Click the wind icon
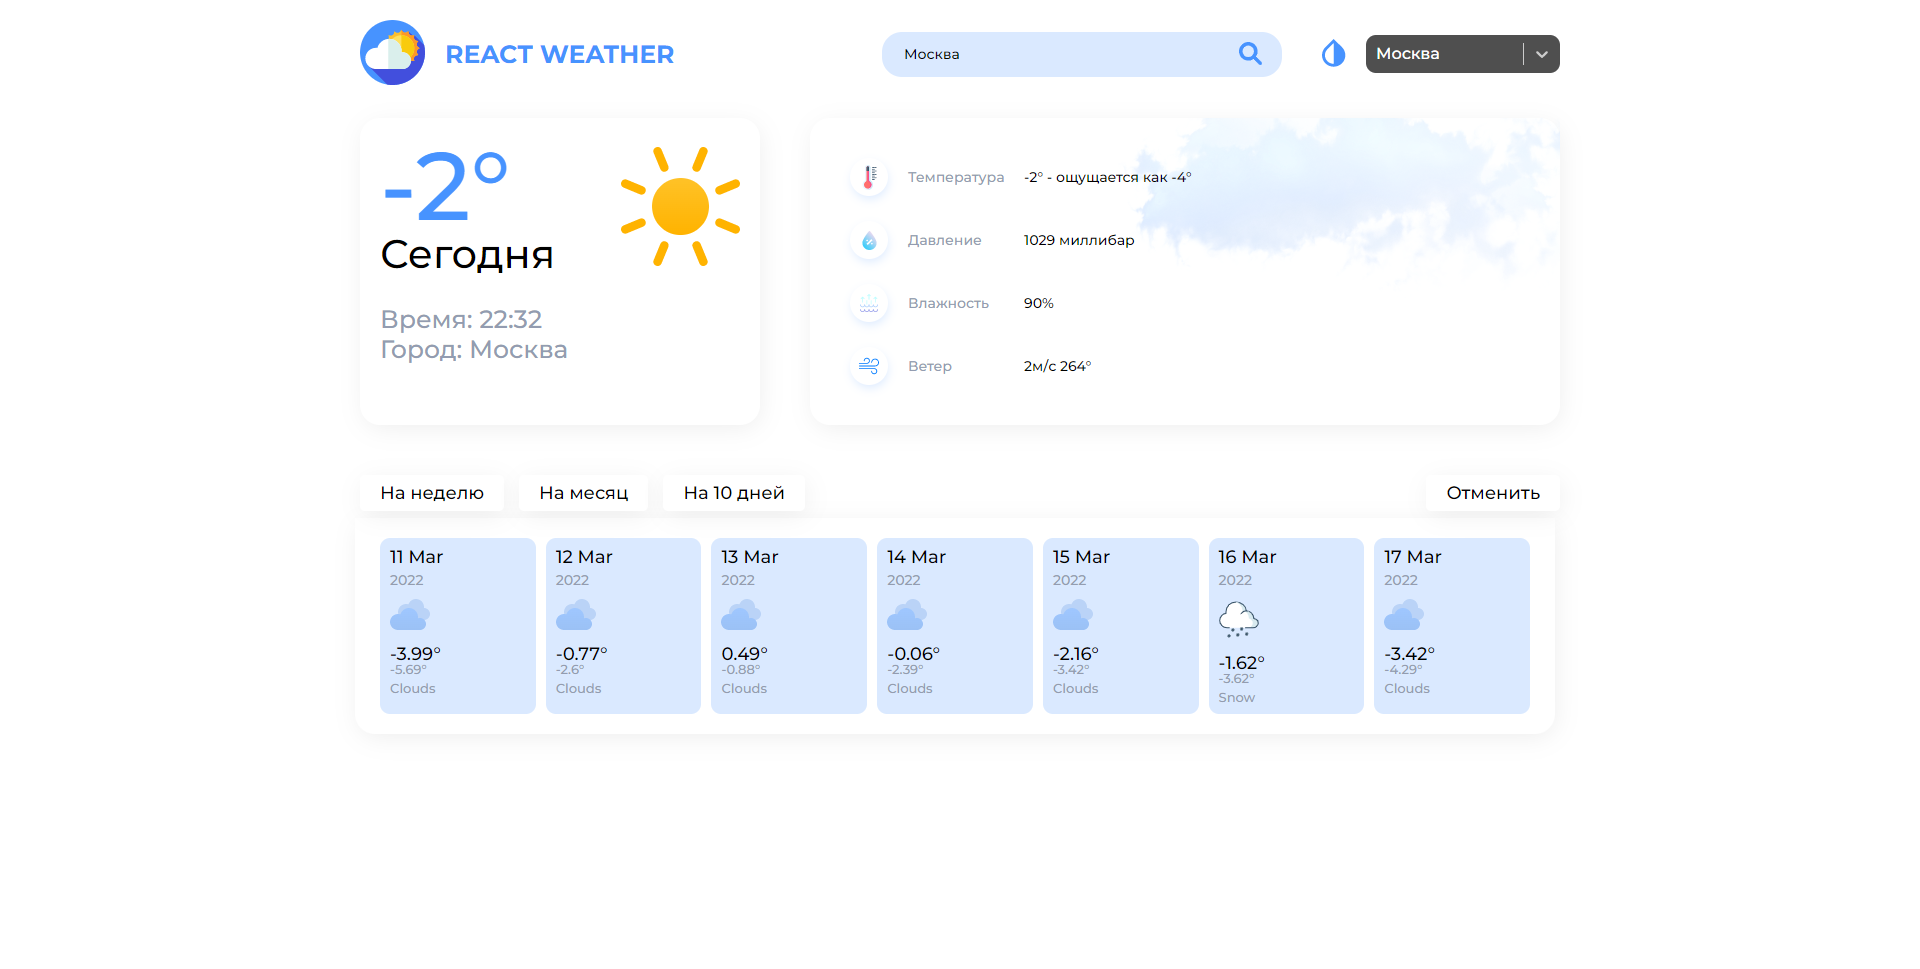This screenshot has width=1920, height=969. (x=869, y=366)
